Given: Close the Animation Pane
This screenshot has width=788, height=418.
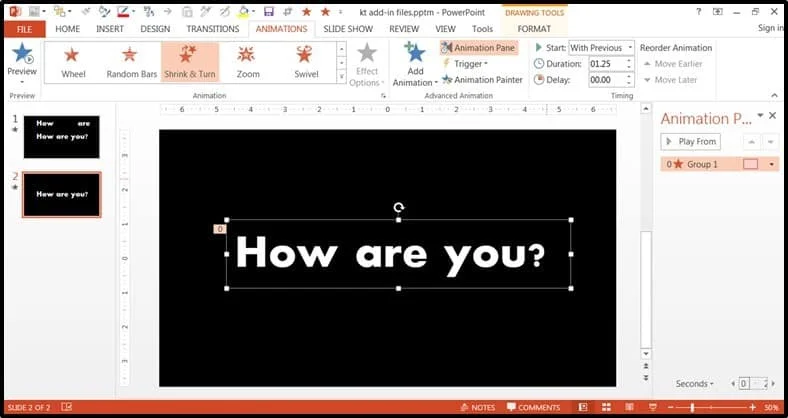Looking at the screenshot, I should pos(772,116).
